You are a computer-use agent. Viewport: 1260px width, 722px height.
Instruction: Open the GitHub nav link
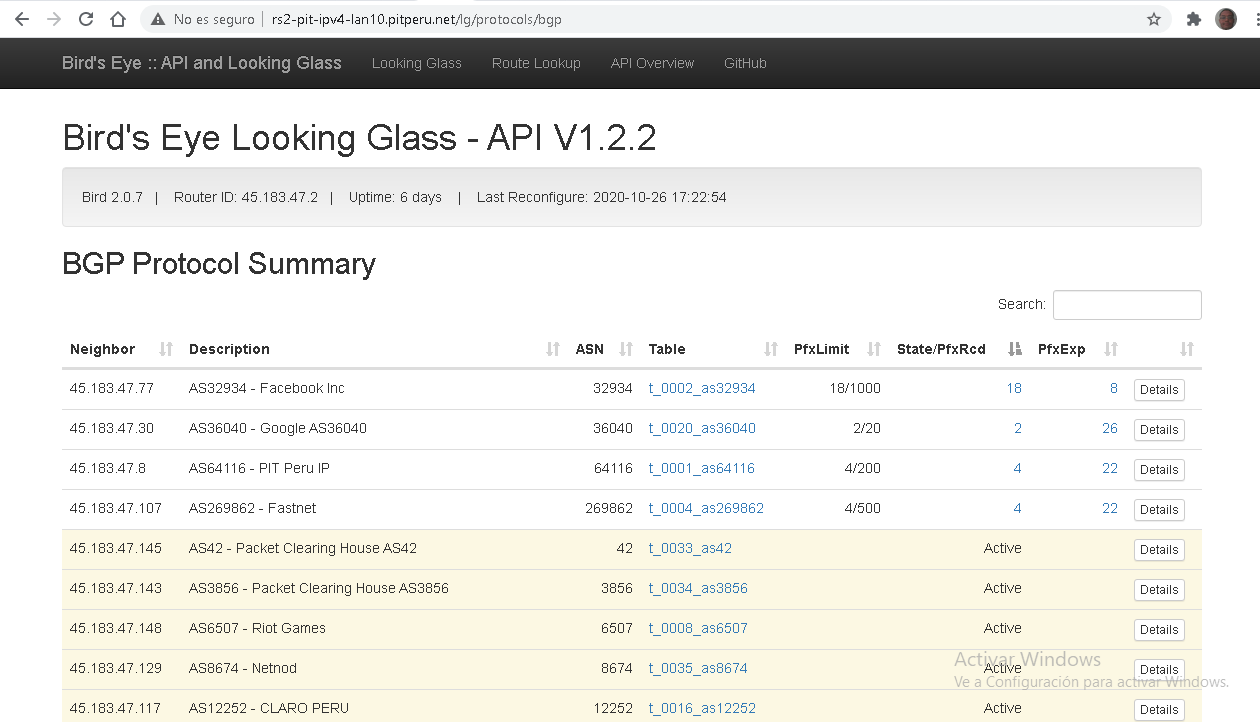click(x=745, y=63)
